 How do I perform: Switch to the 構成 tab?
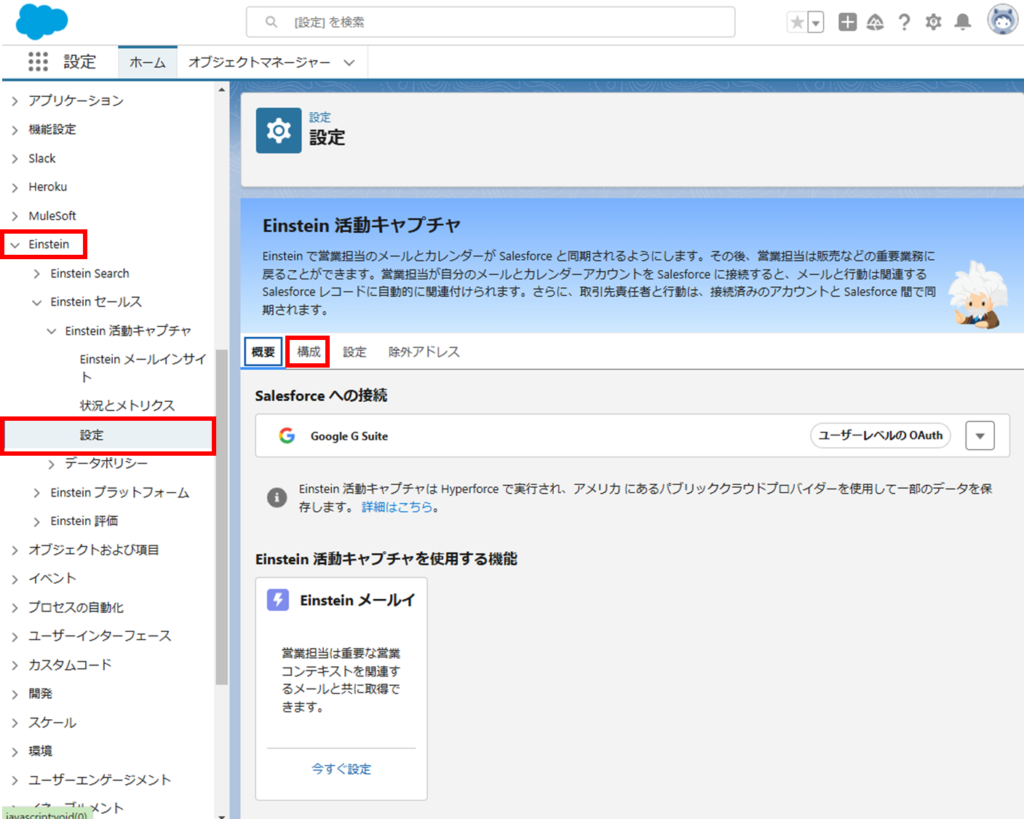click(309, 352)
